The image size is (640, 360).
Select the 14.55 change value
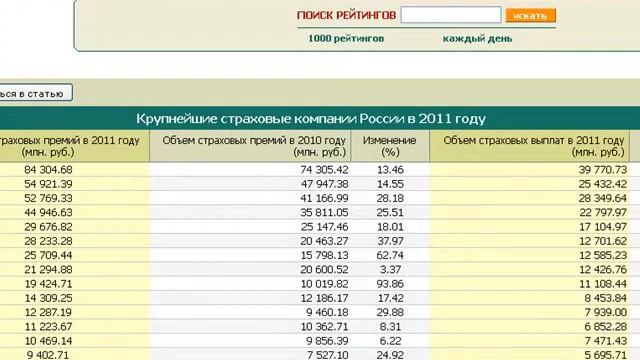point(390,184)
